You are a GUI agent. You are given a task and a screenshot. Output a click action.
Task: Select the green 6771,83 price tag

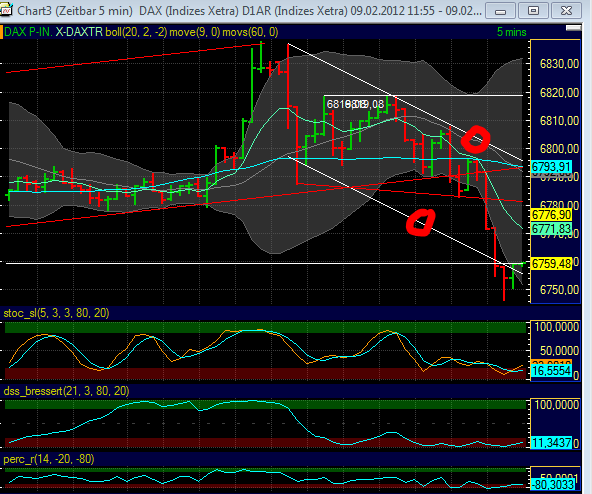[551, 228]
